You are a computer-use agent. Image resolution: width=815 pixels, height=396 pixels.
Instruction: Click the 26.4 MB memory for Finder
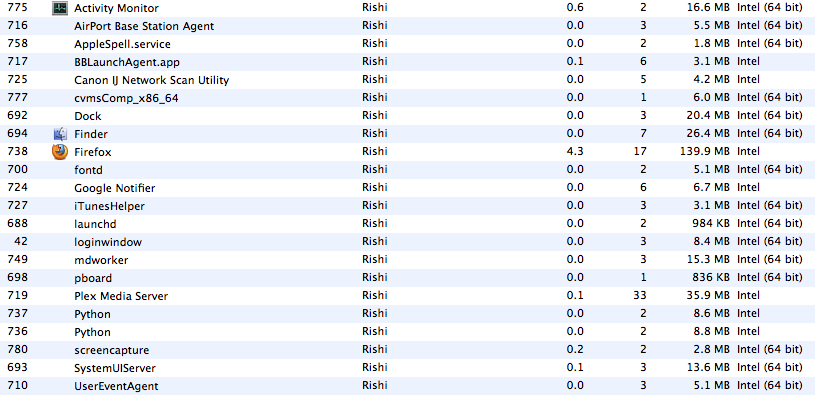click(x=708, y=134)
